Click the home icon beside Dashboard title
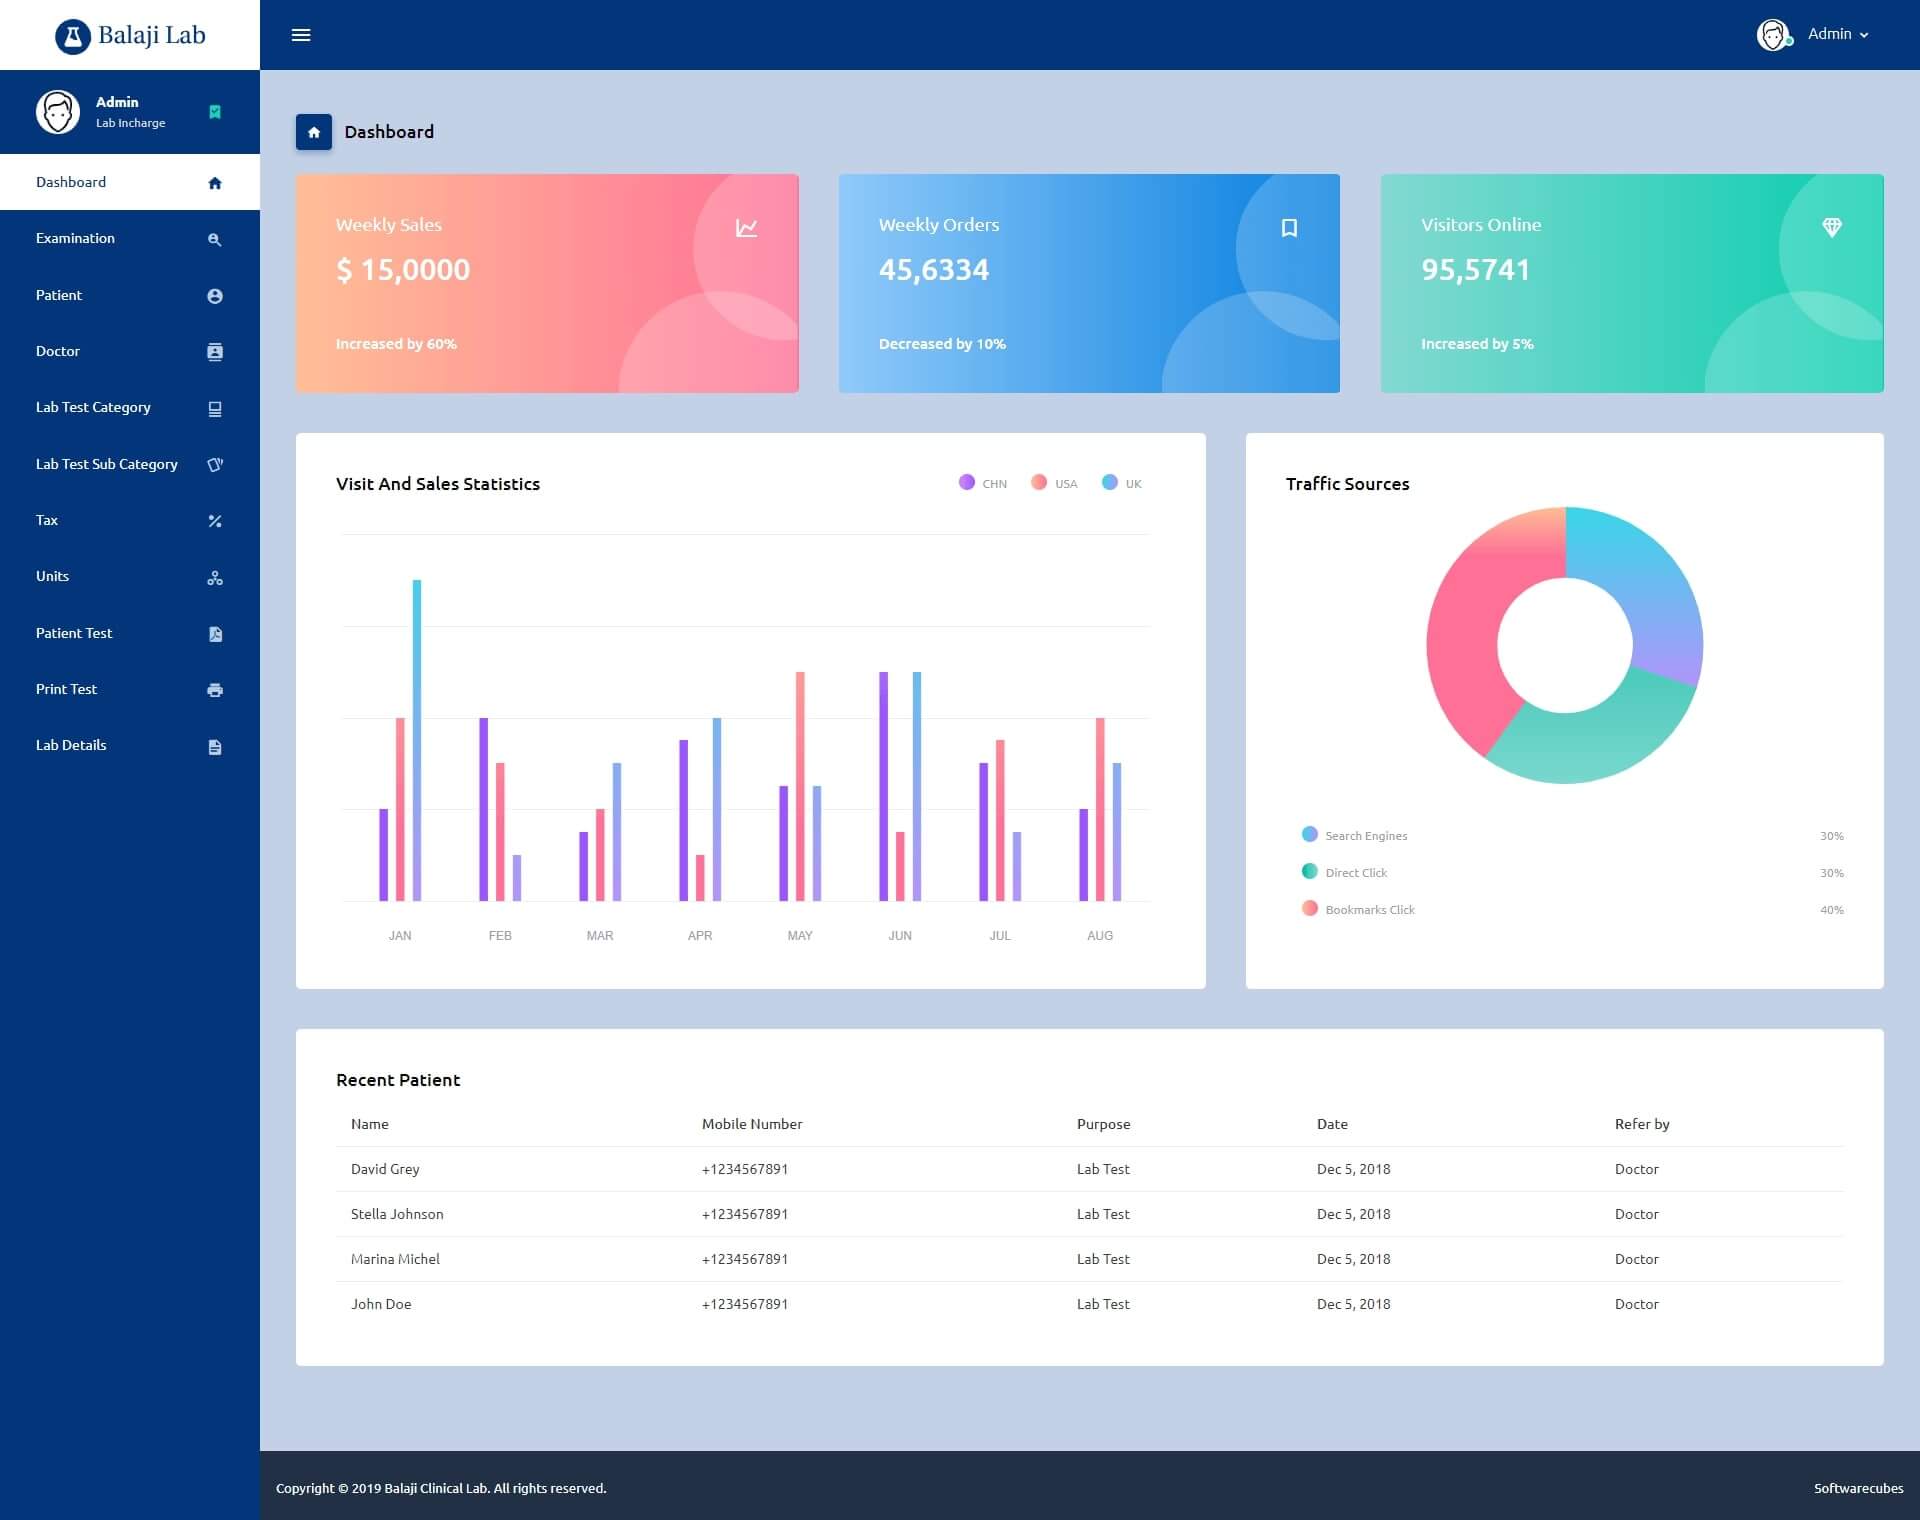The image size is (1920, 1520). 314,132
